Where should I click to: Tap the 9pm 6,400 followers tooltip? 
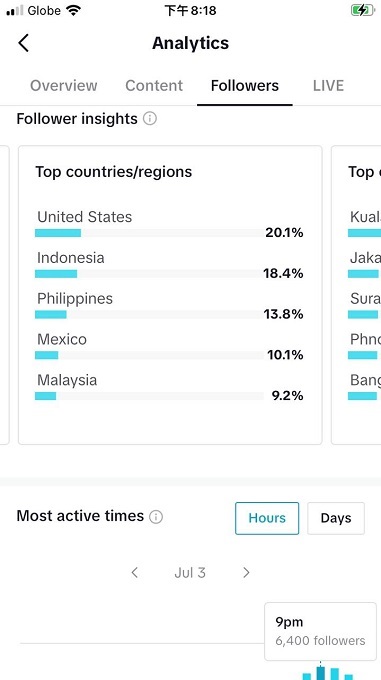(320, 631)
